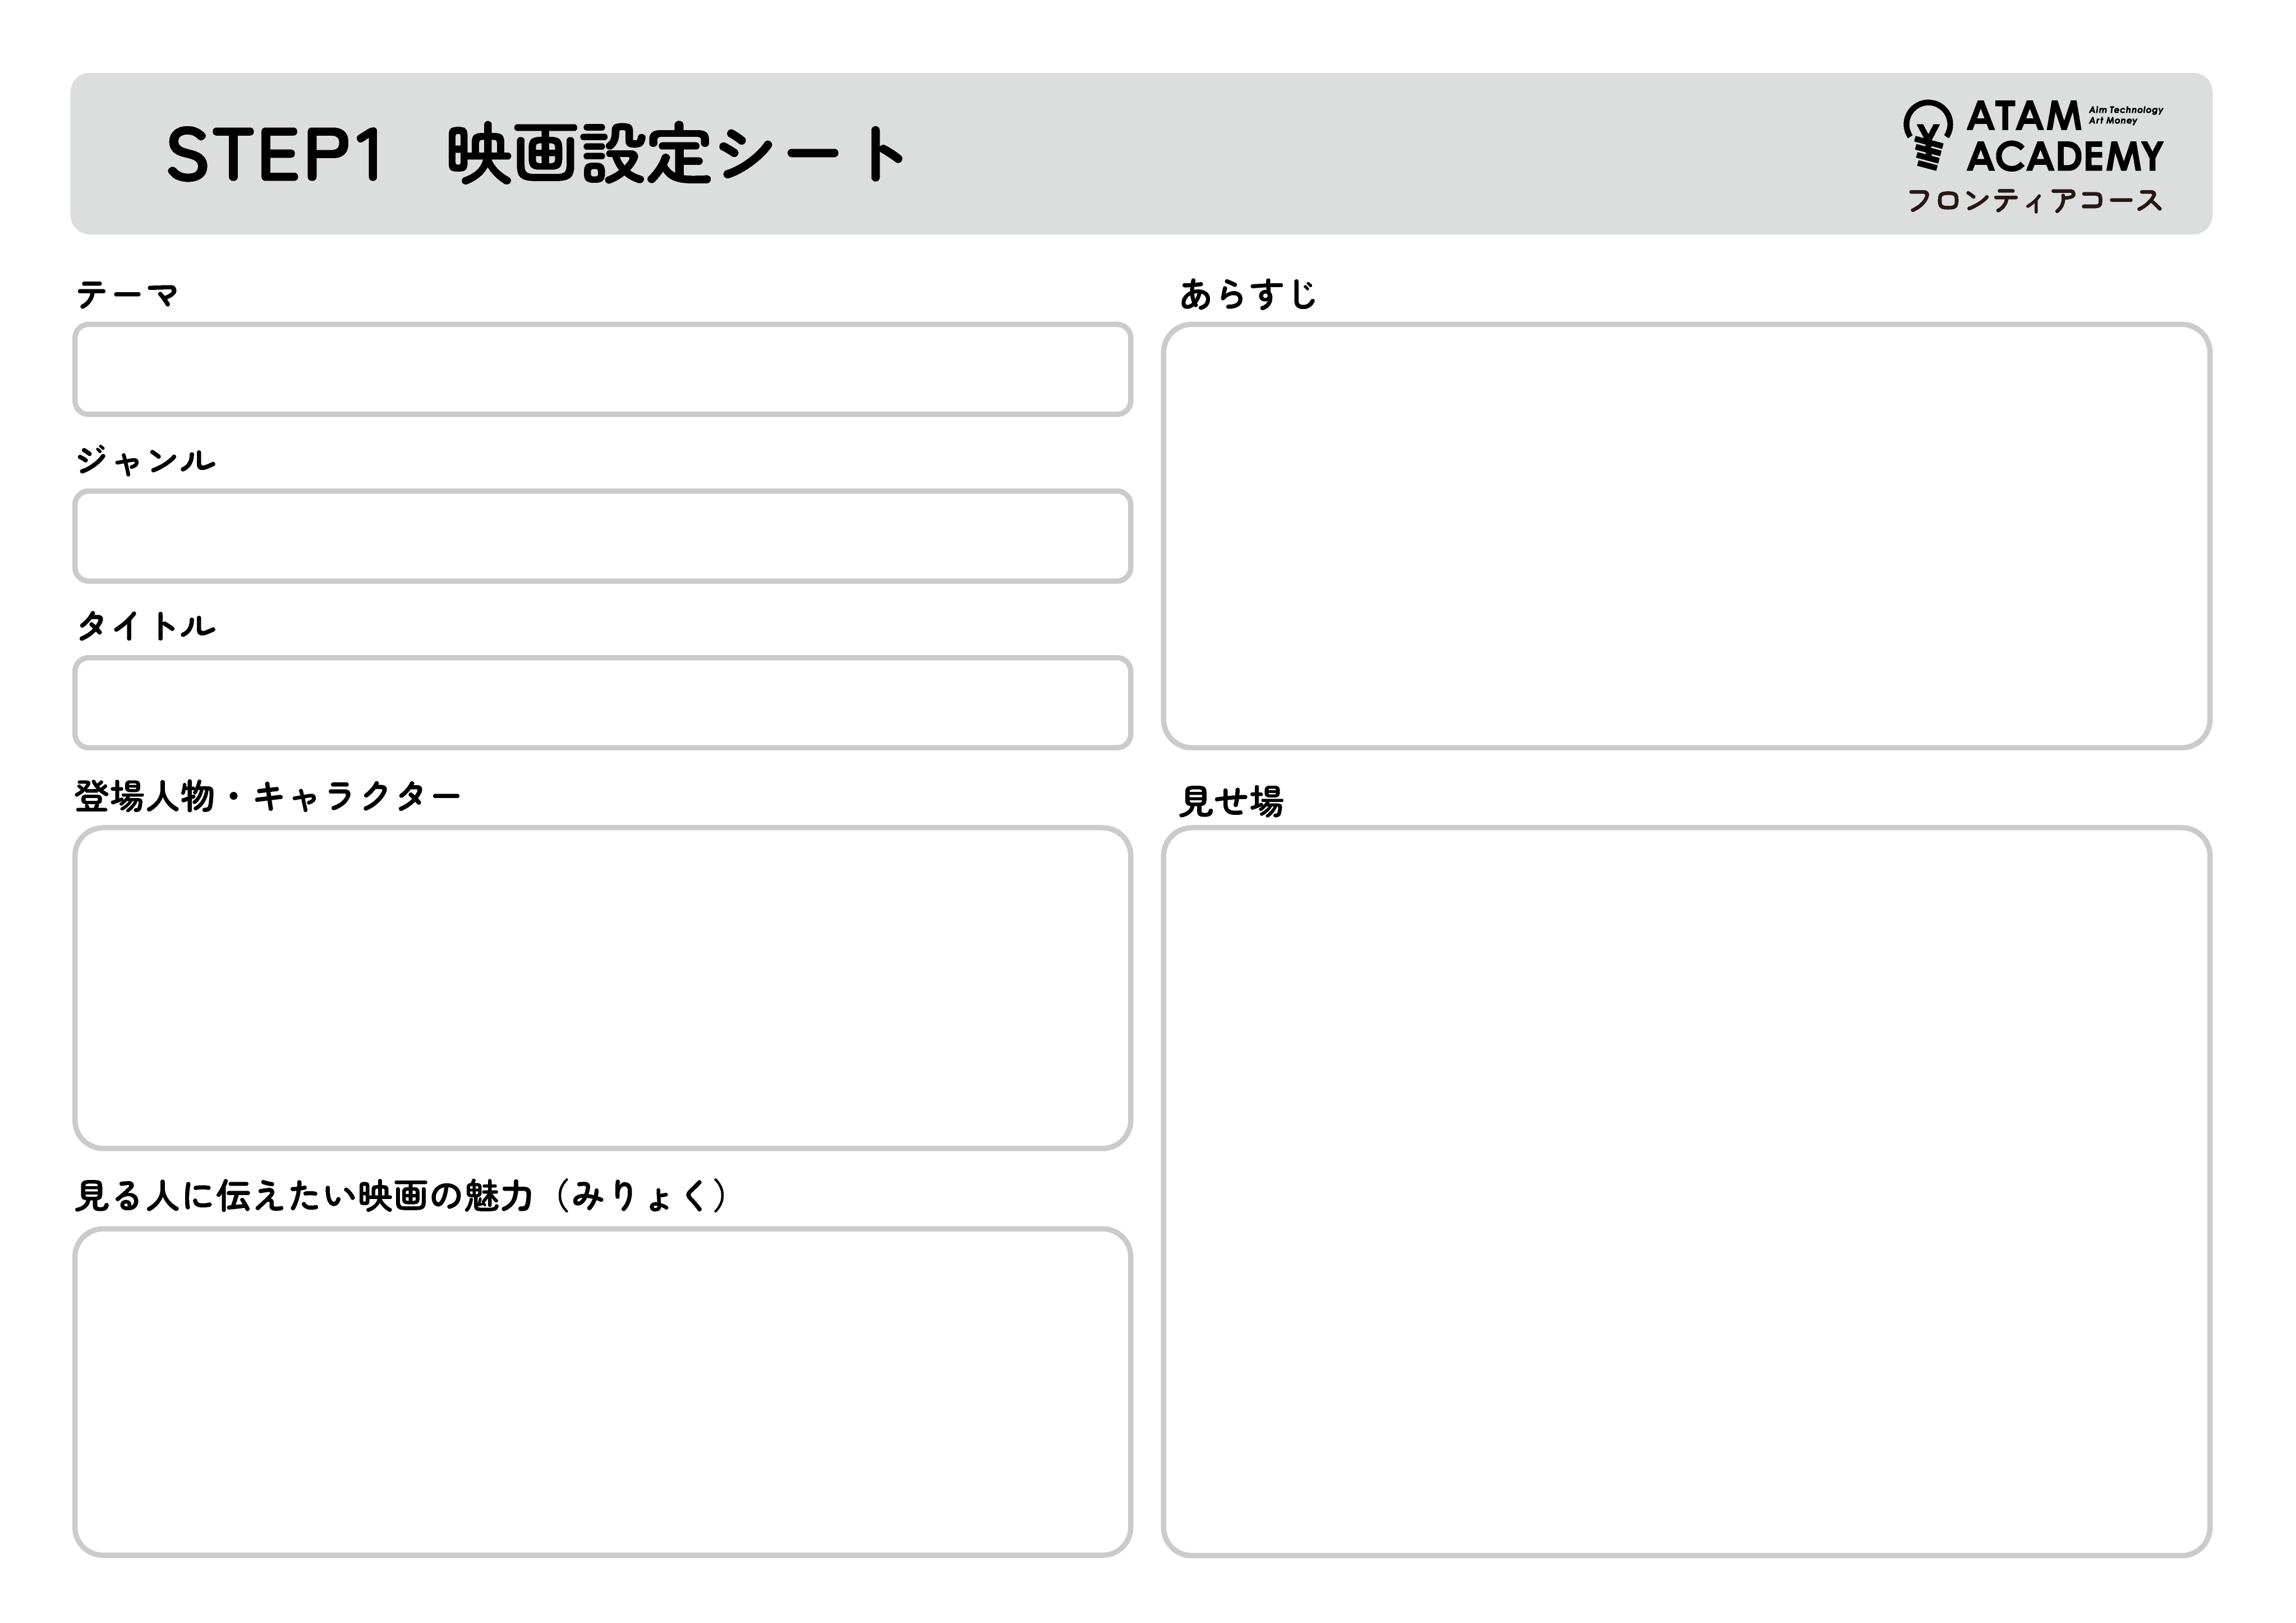
Task: Click the 登場人物・キャラクター label
Action: coord(268,797)
